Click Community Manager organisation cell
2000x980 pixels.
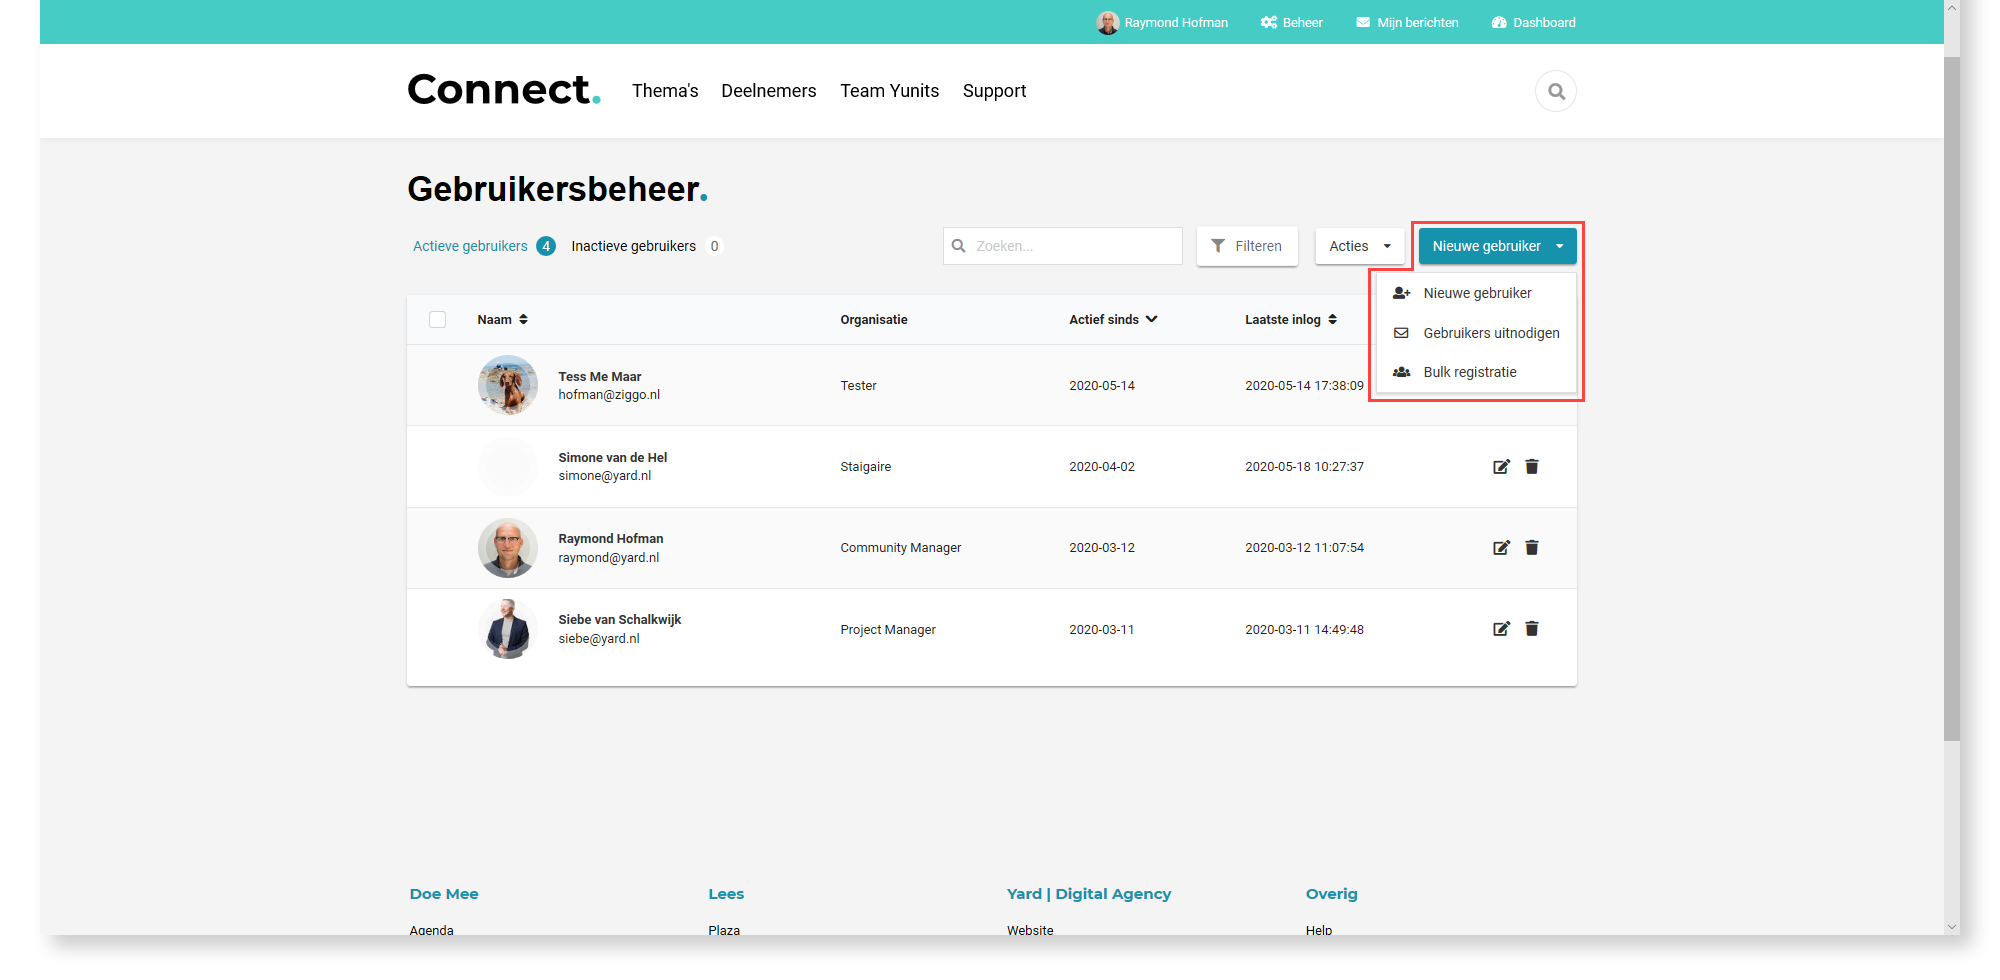point(900,548)
